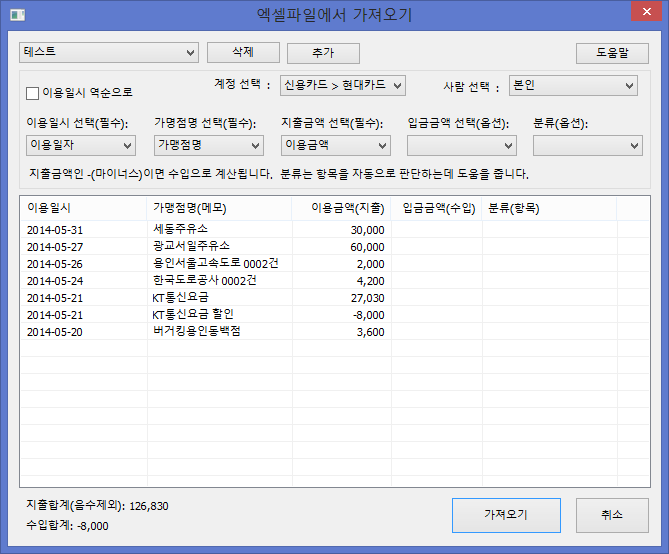This screenshot has width=669, height=554.
Task: Open the 테스트 preset dropdown
Action: (x=109, y=52)
